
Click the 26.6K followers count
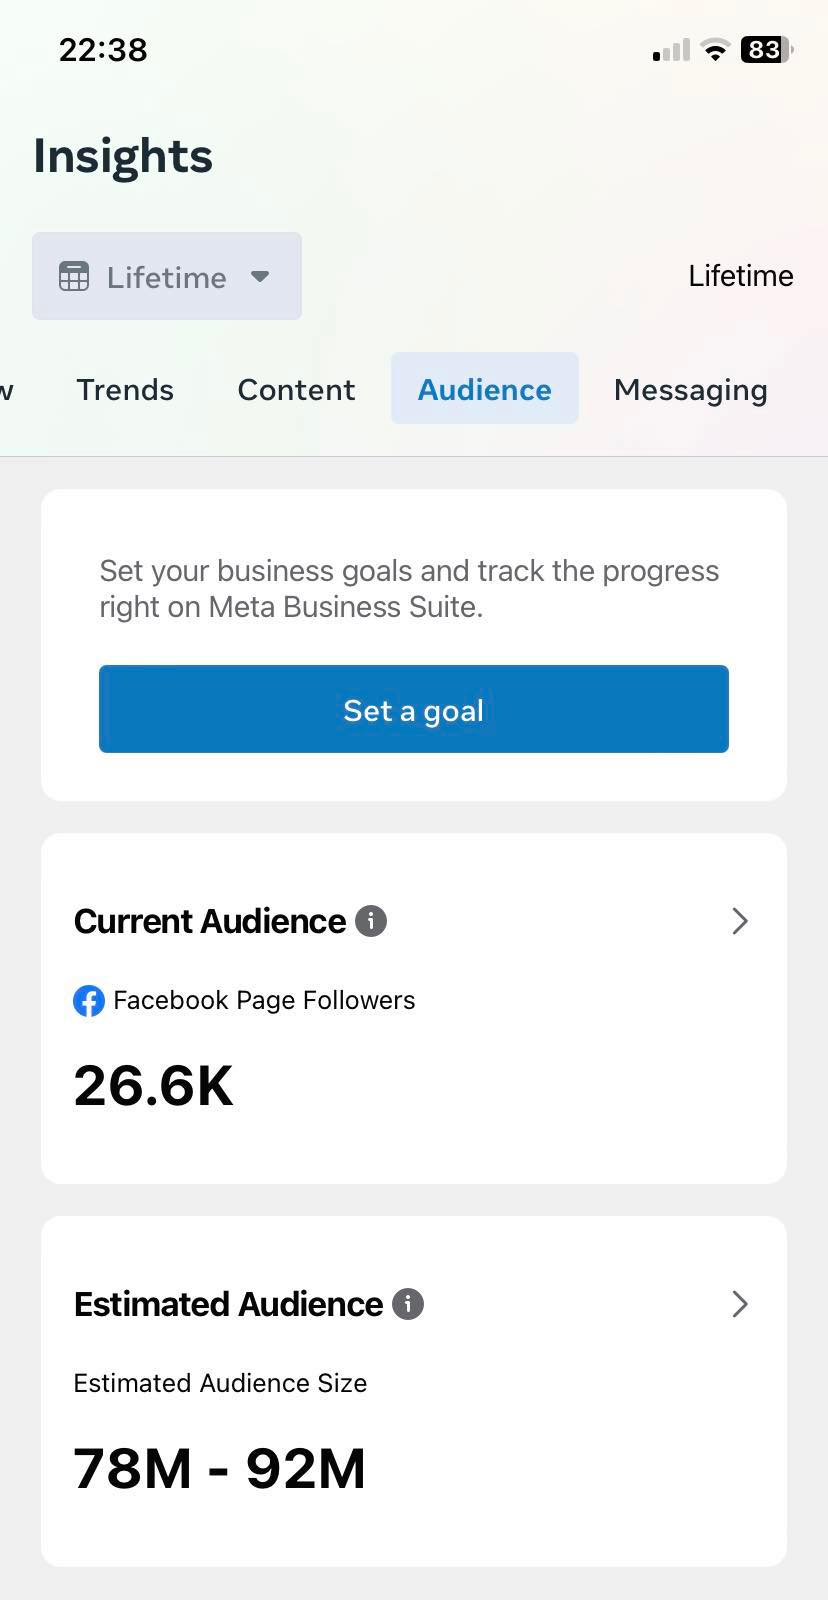(x=154, y=1086)
